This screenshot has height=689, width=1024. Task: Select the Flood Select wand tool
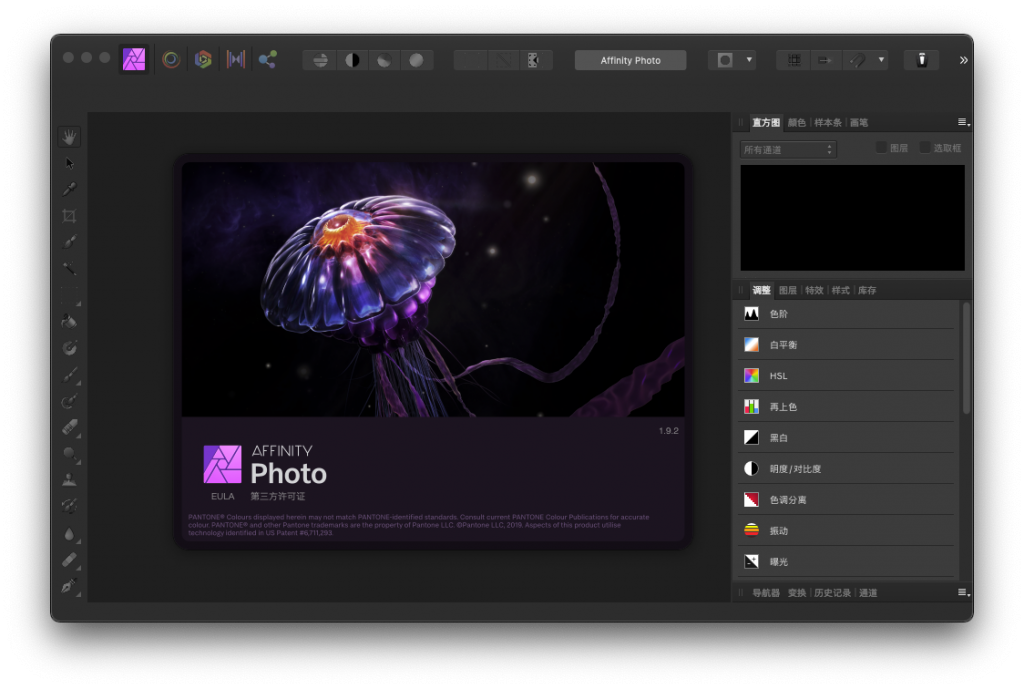click(x=69, y=268)
